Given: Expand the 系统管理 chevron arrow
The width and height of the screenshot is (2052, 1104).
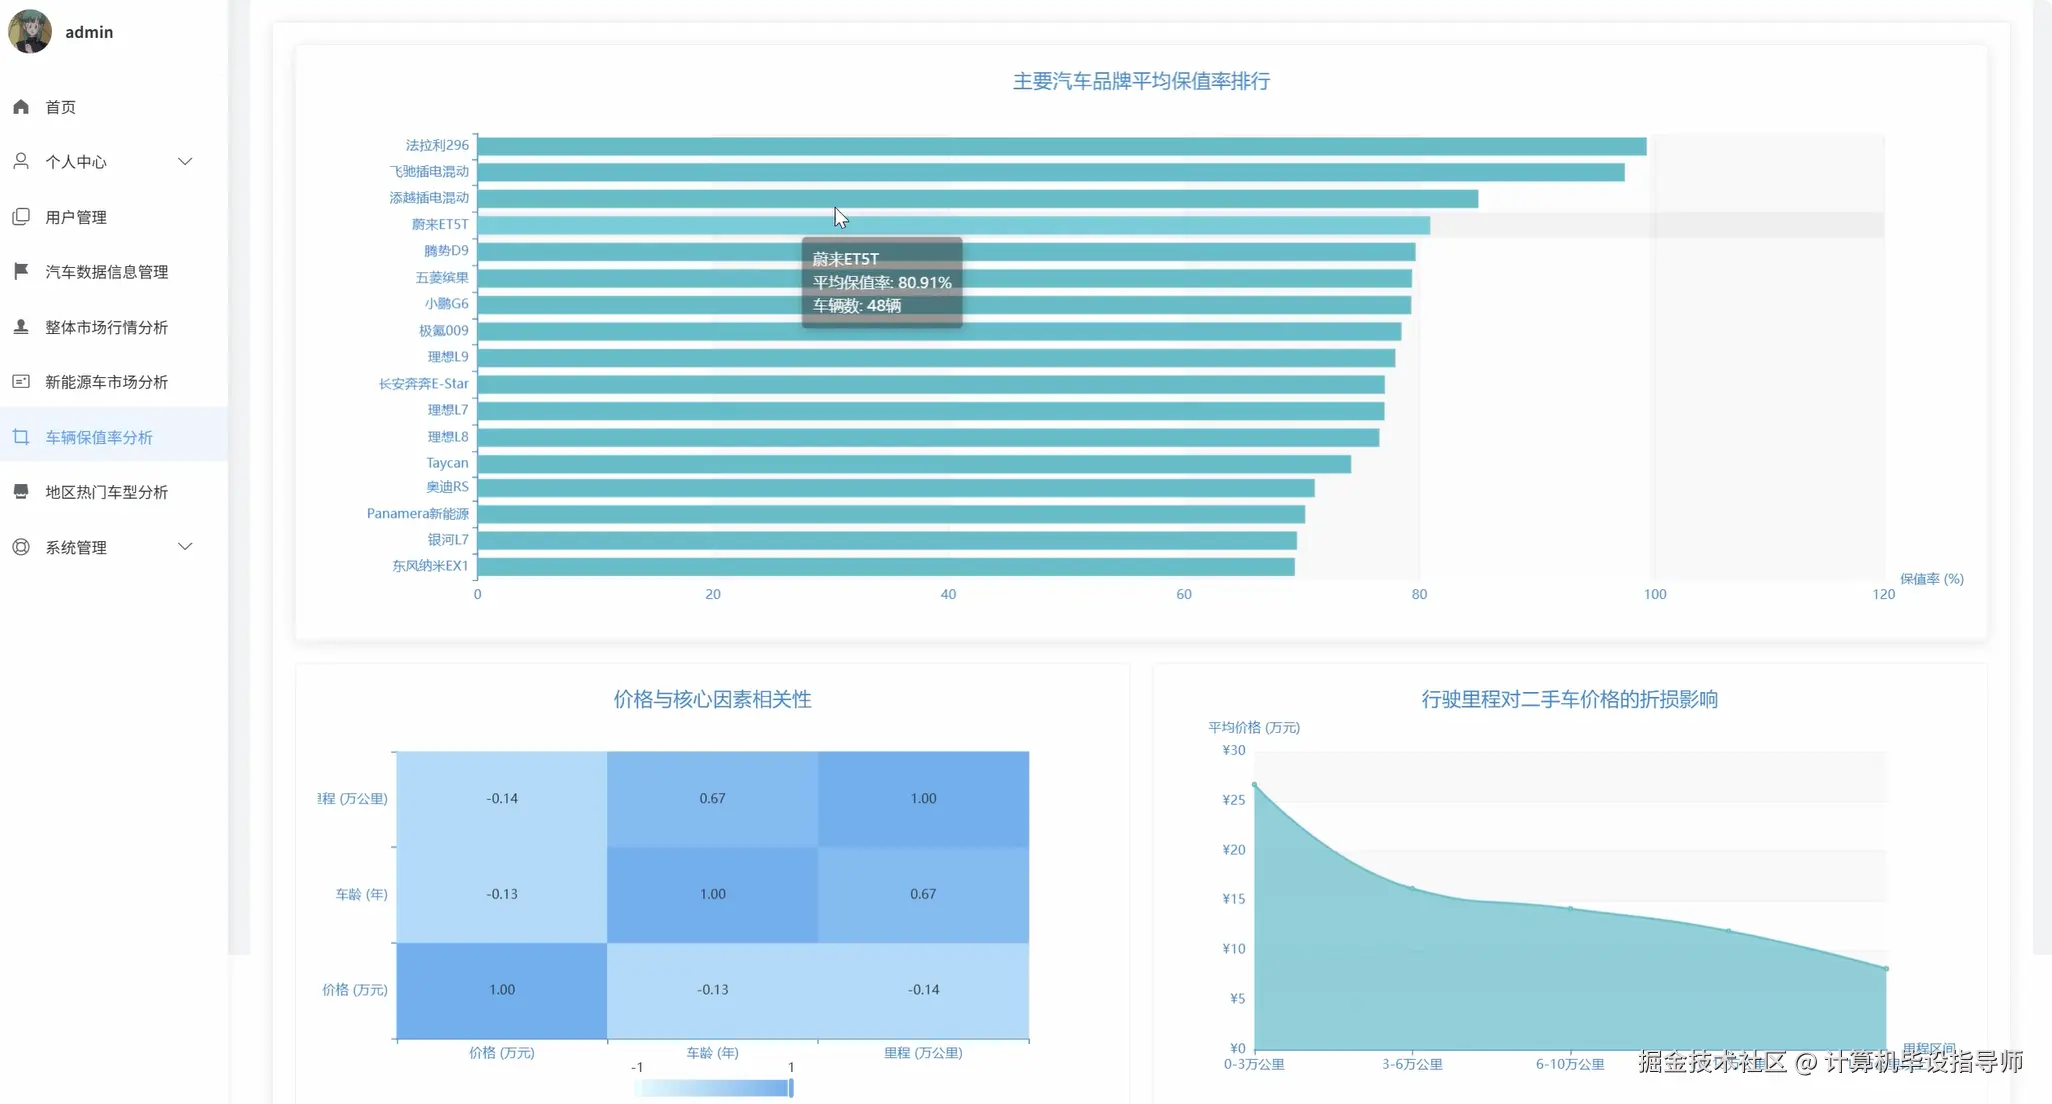Looking at the screenshot, I should pos(185,547).
